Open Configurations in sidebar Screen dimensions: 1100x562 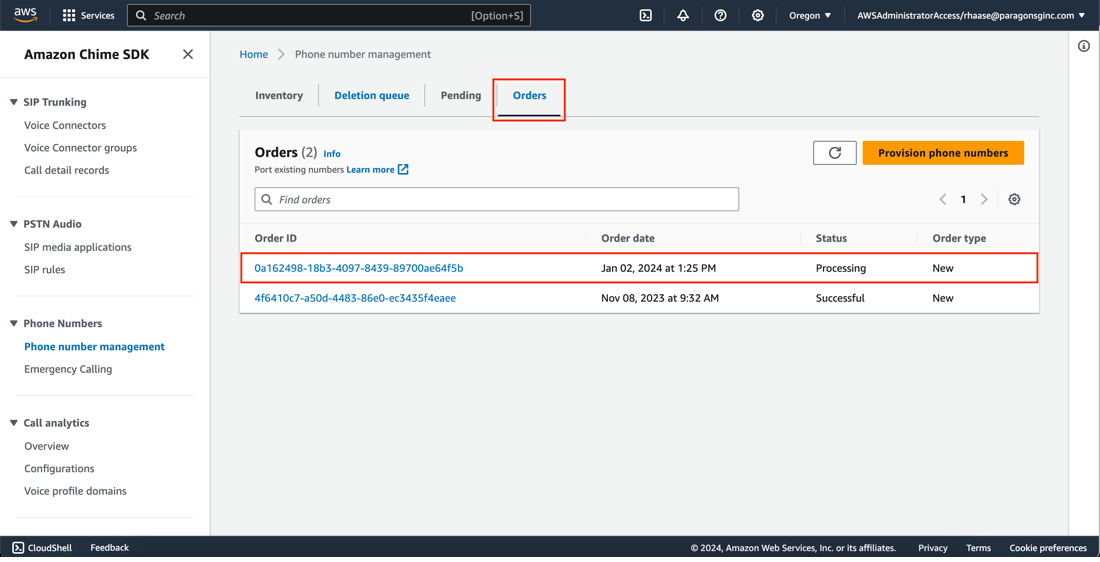coord(59,469)
